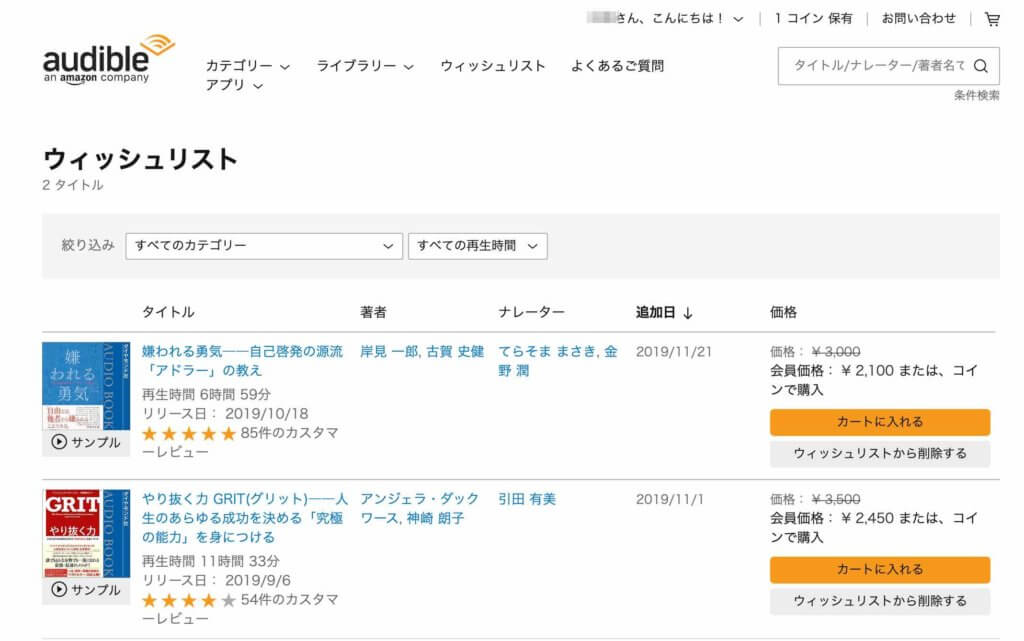Open すべてのカテゴリー filter dropdown
The image size is (1024, 641).
[264, 246]
